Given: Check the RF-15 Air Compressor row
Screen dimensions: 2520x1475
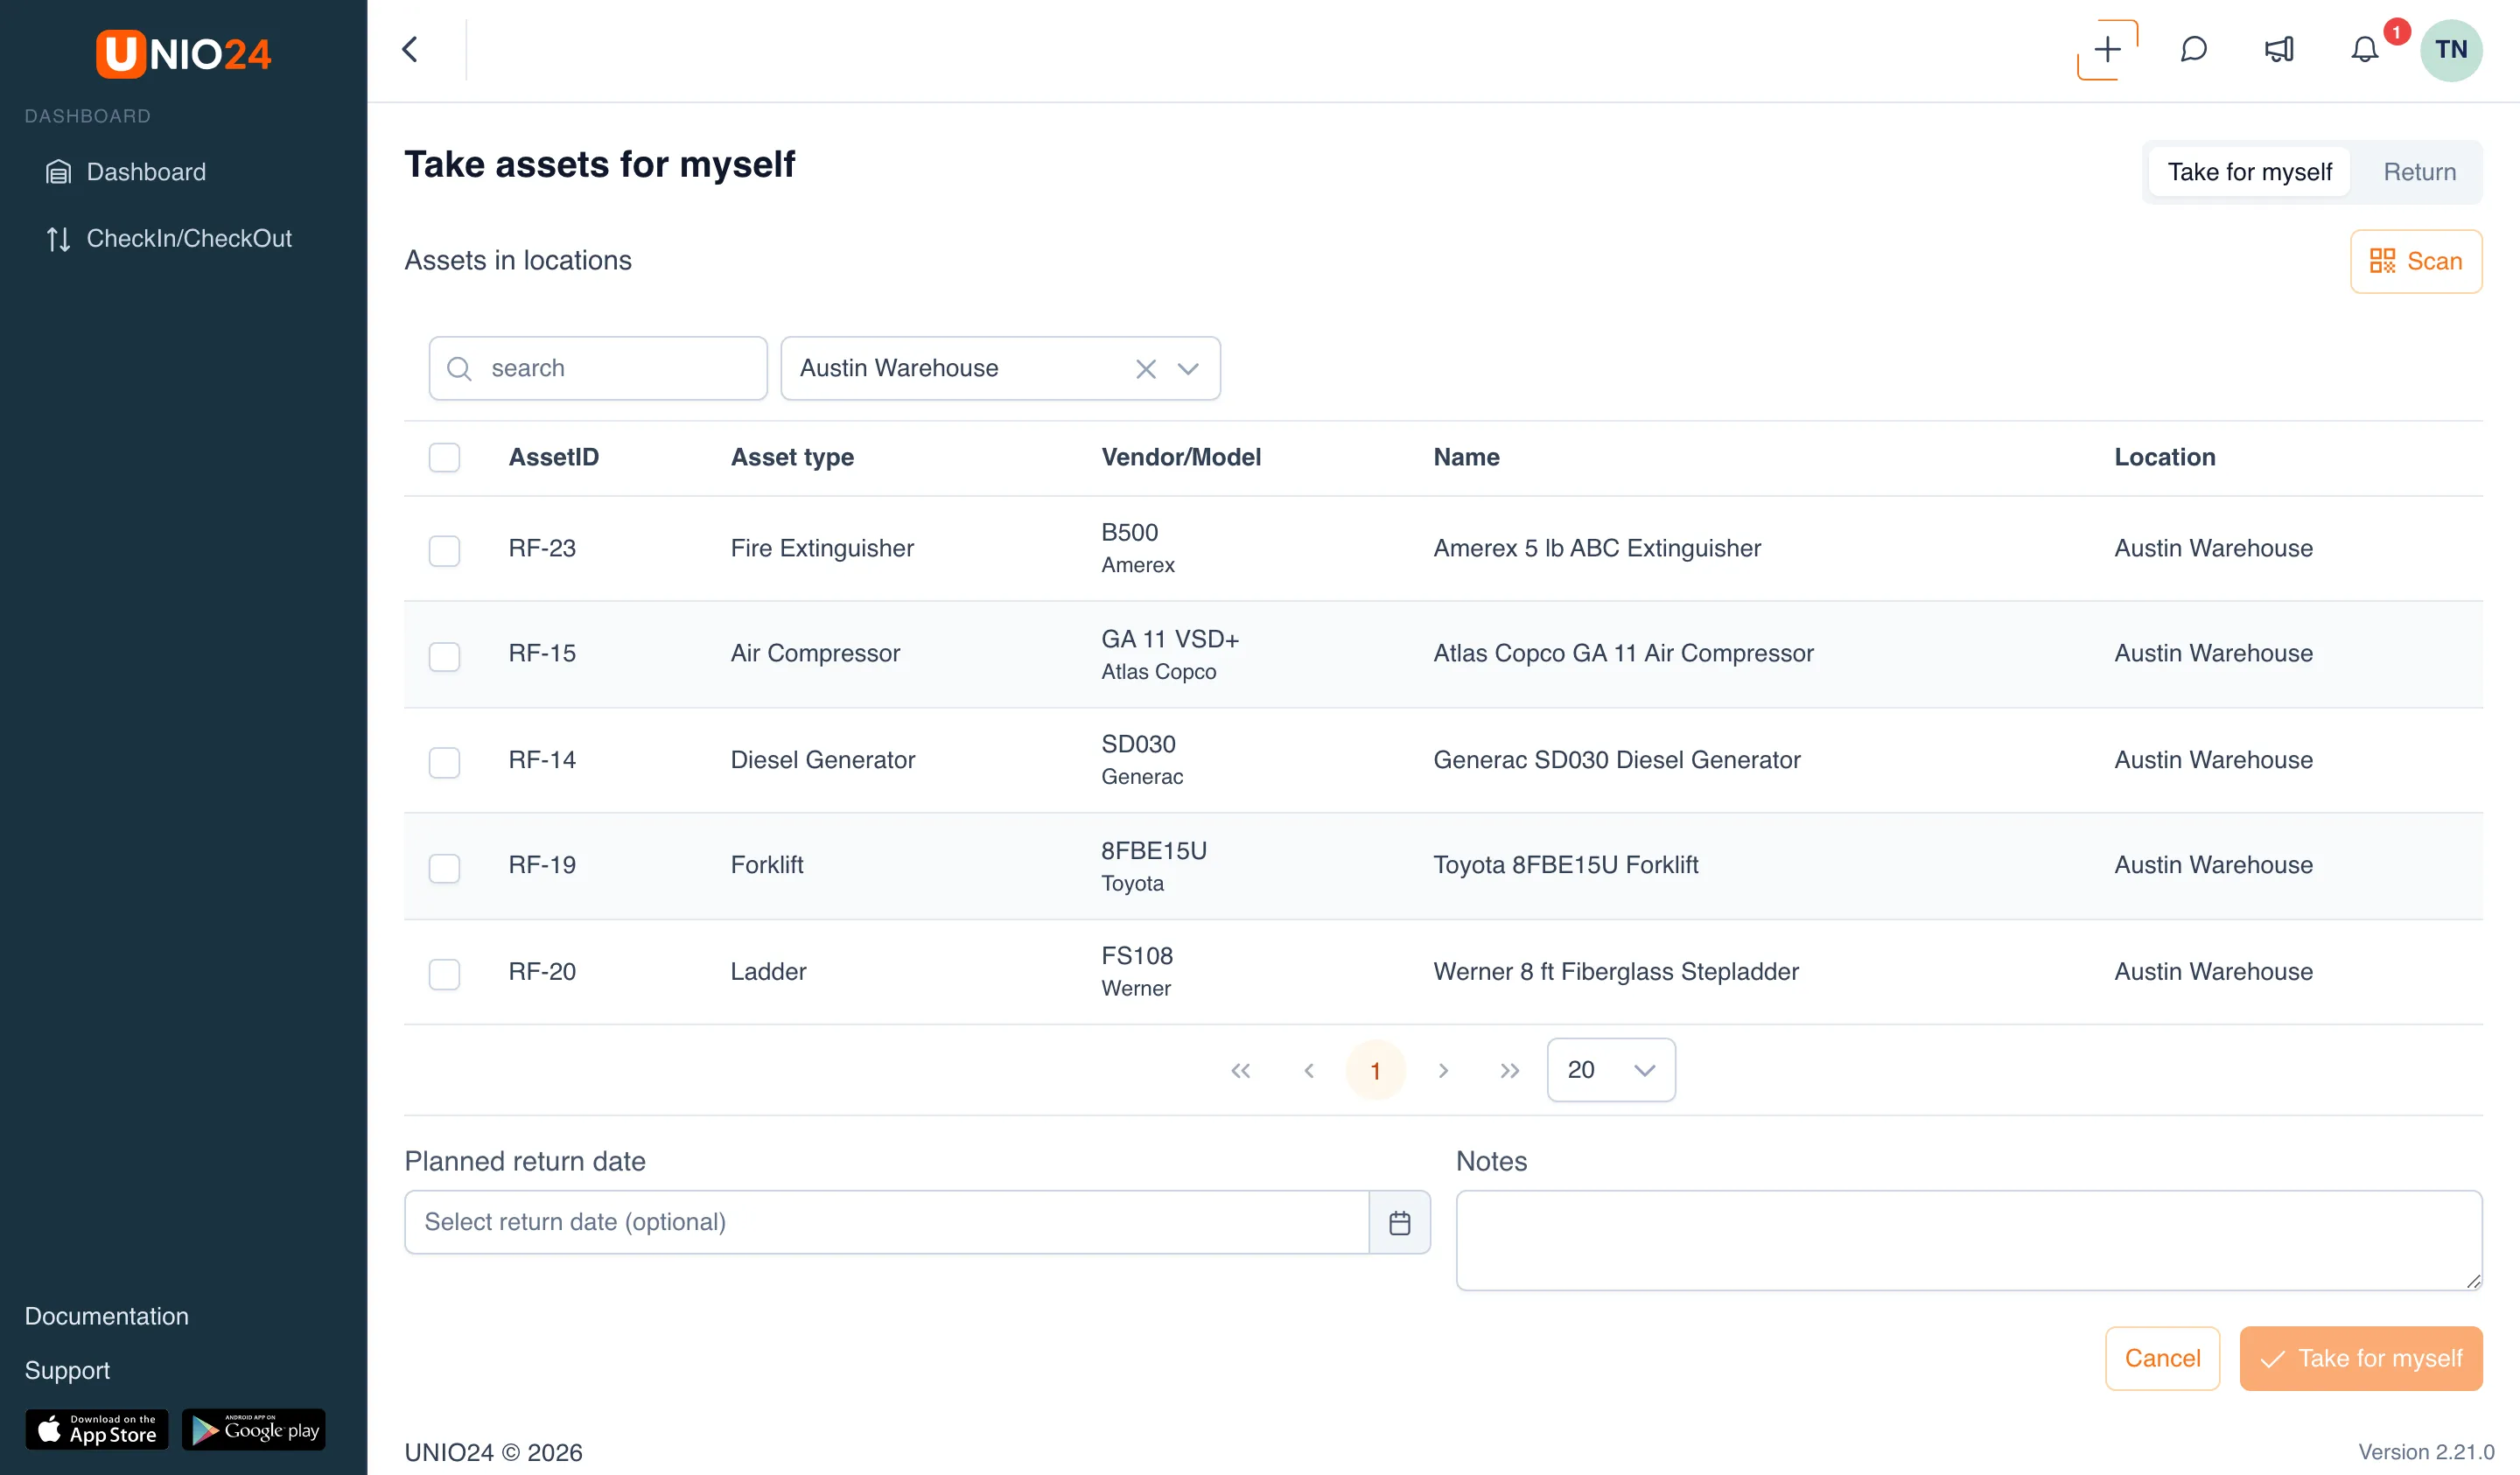Looking at the screenshot, I should click(444, 657).
